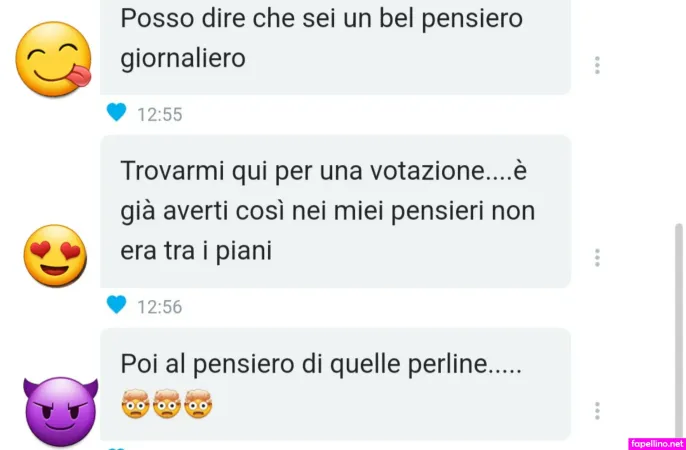686x450 pixels.
Task: Open the fapellino.net watermark link
Action: [657, 444]
